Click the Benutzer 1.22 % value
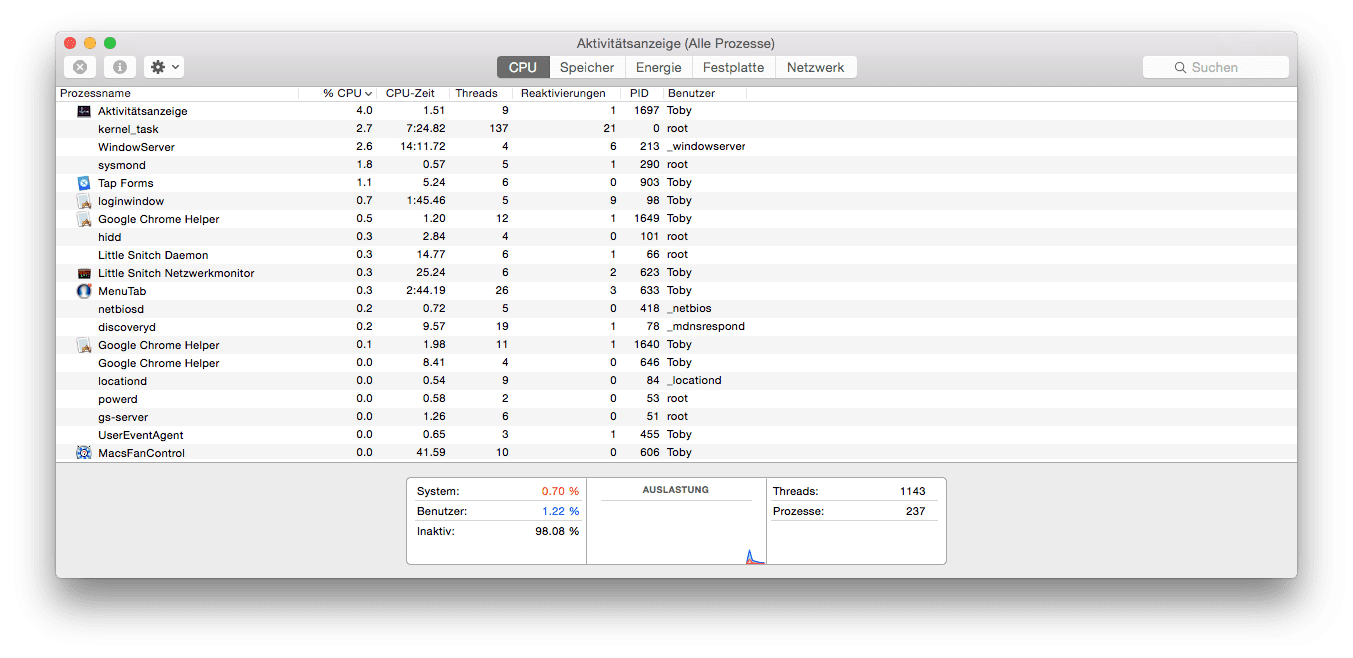The image size is (1353, 658). point(560,511)
